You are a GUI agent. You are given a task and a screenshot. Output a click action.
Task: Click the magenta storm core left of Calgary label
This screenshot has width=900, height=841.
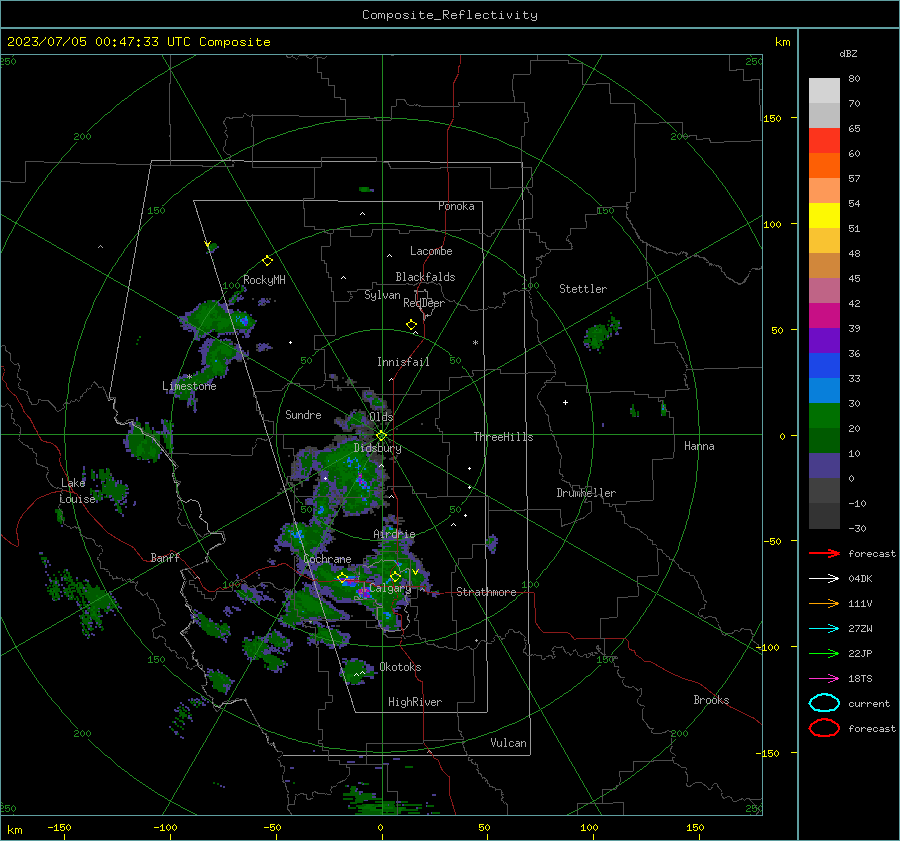(363, 592)
